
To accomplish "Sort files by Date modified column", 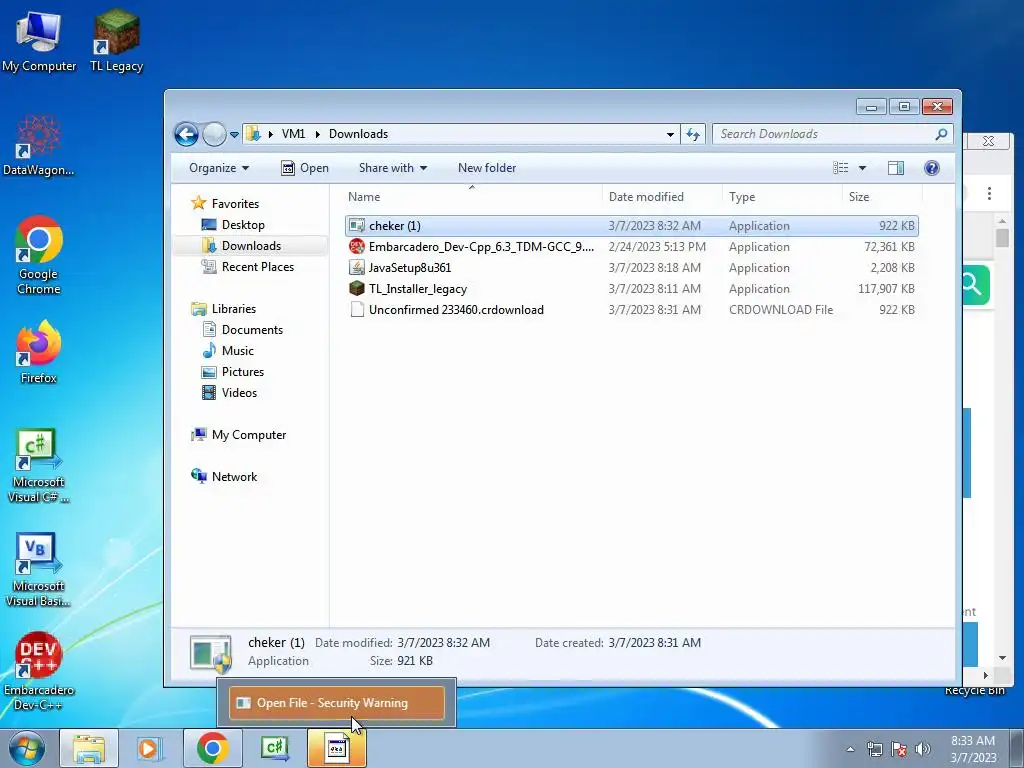I will [662, 197].
